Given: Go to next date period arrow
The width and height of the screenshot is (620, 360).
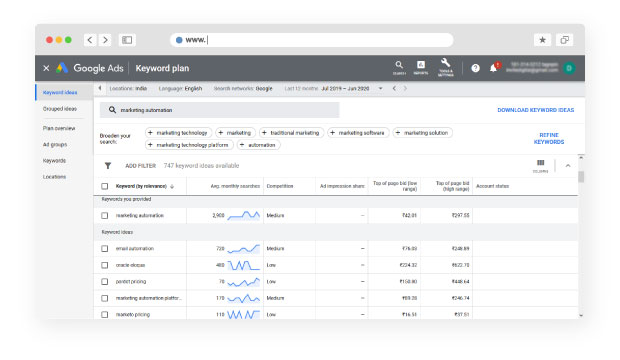Looking at the screenshot, I should click(405, 89).
